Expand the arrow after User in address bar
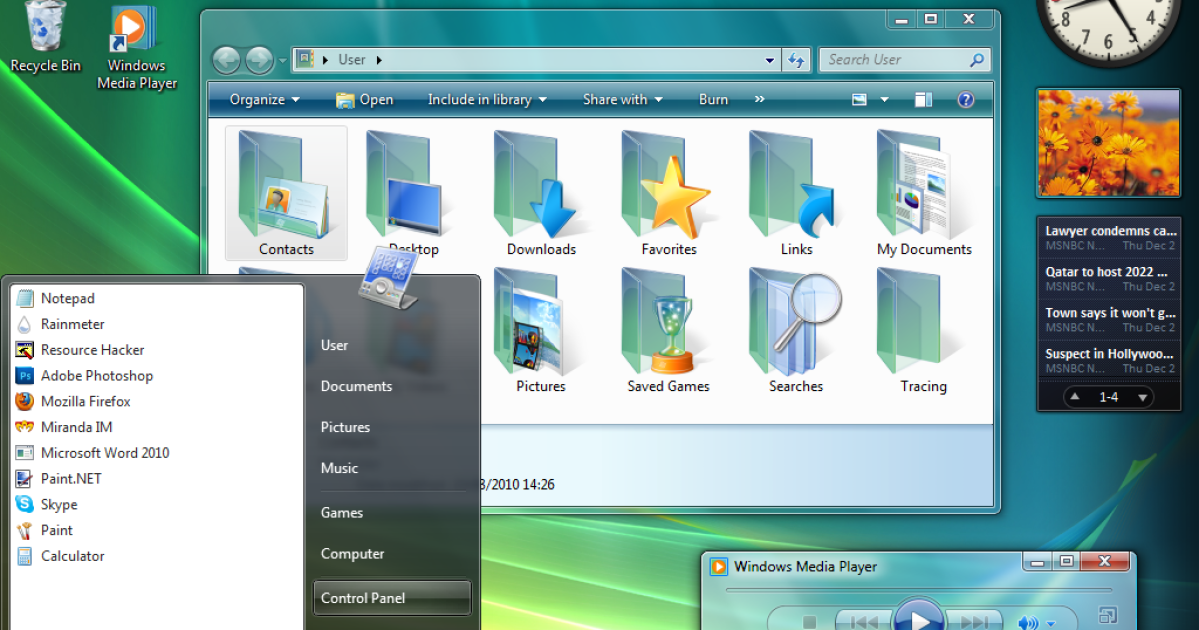 click(379, 60)
